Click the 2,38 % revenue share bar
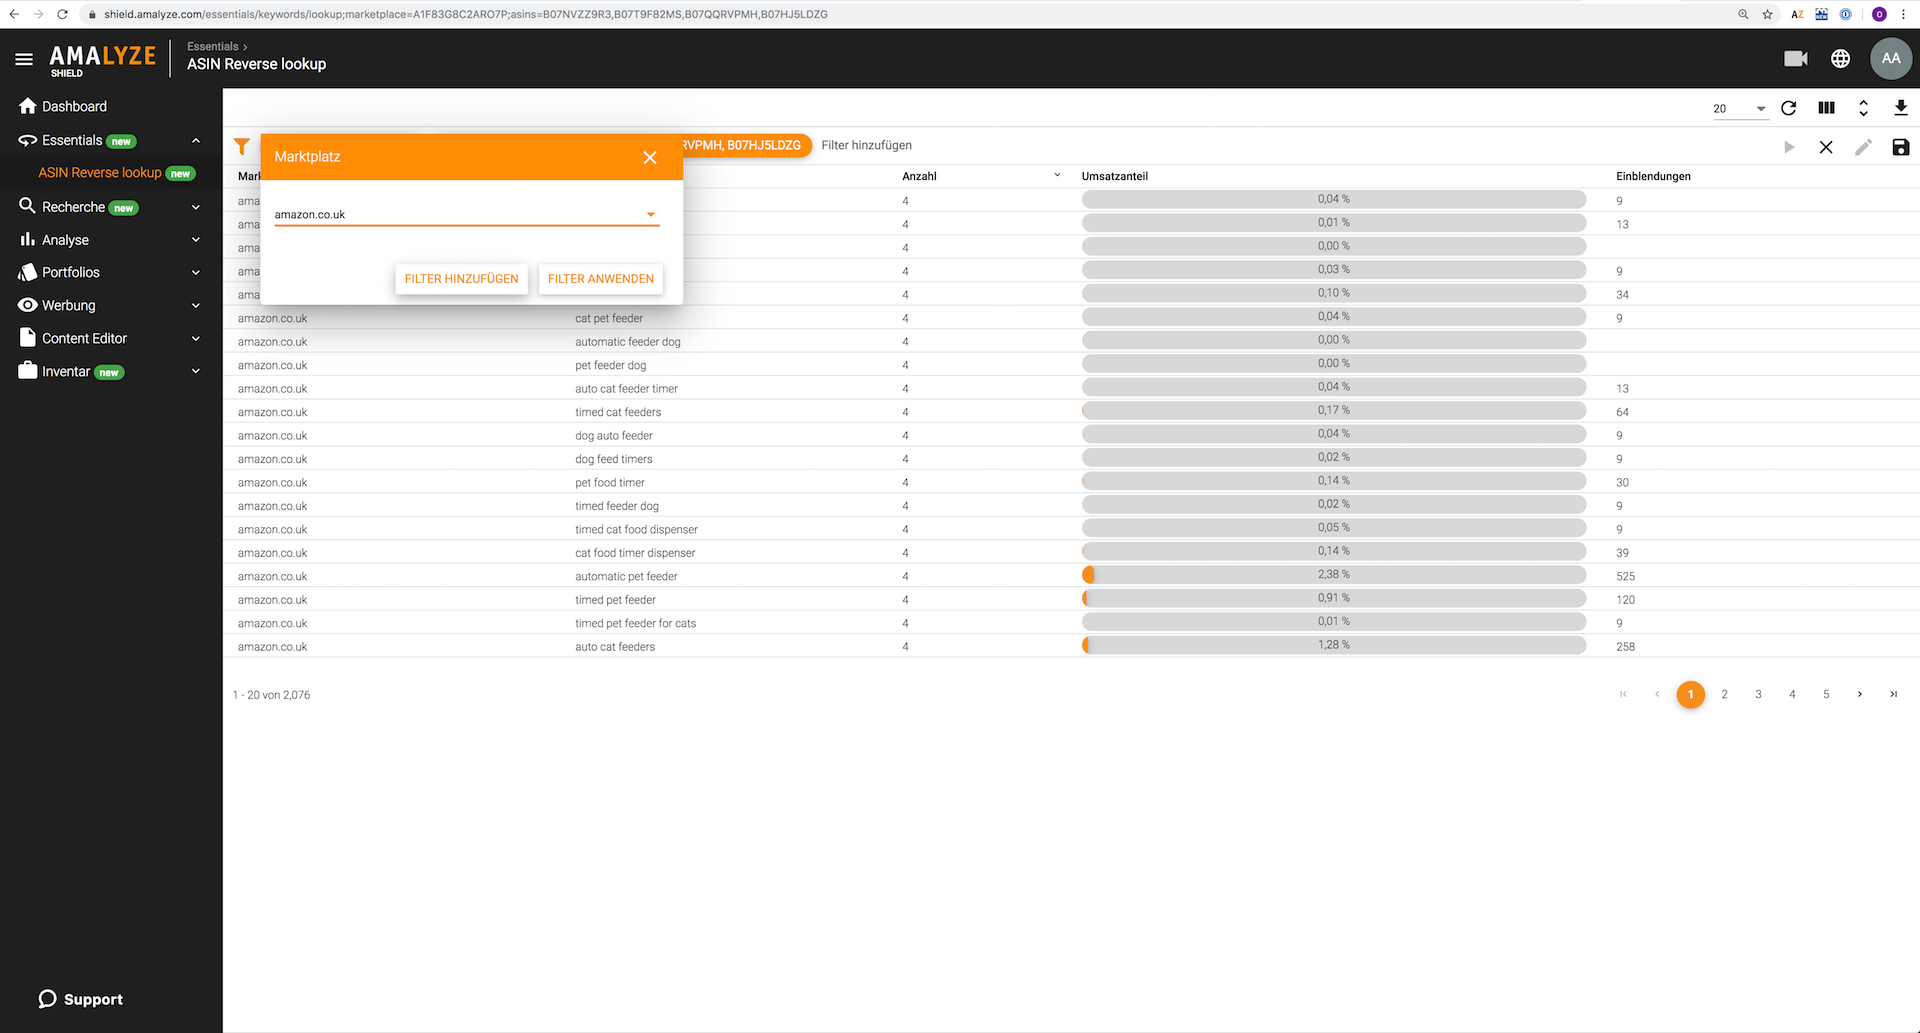1920x1033 pixels. click(x=1334, y=575)
